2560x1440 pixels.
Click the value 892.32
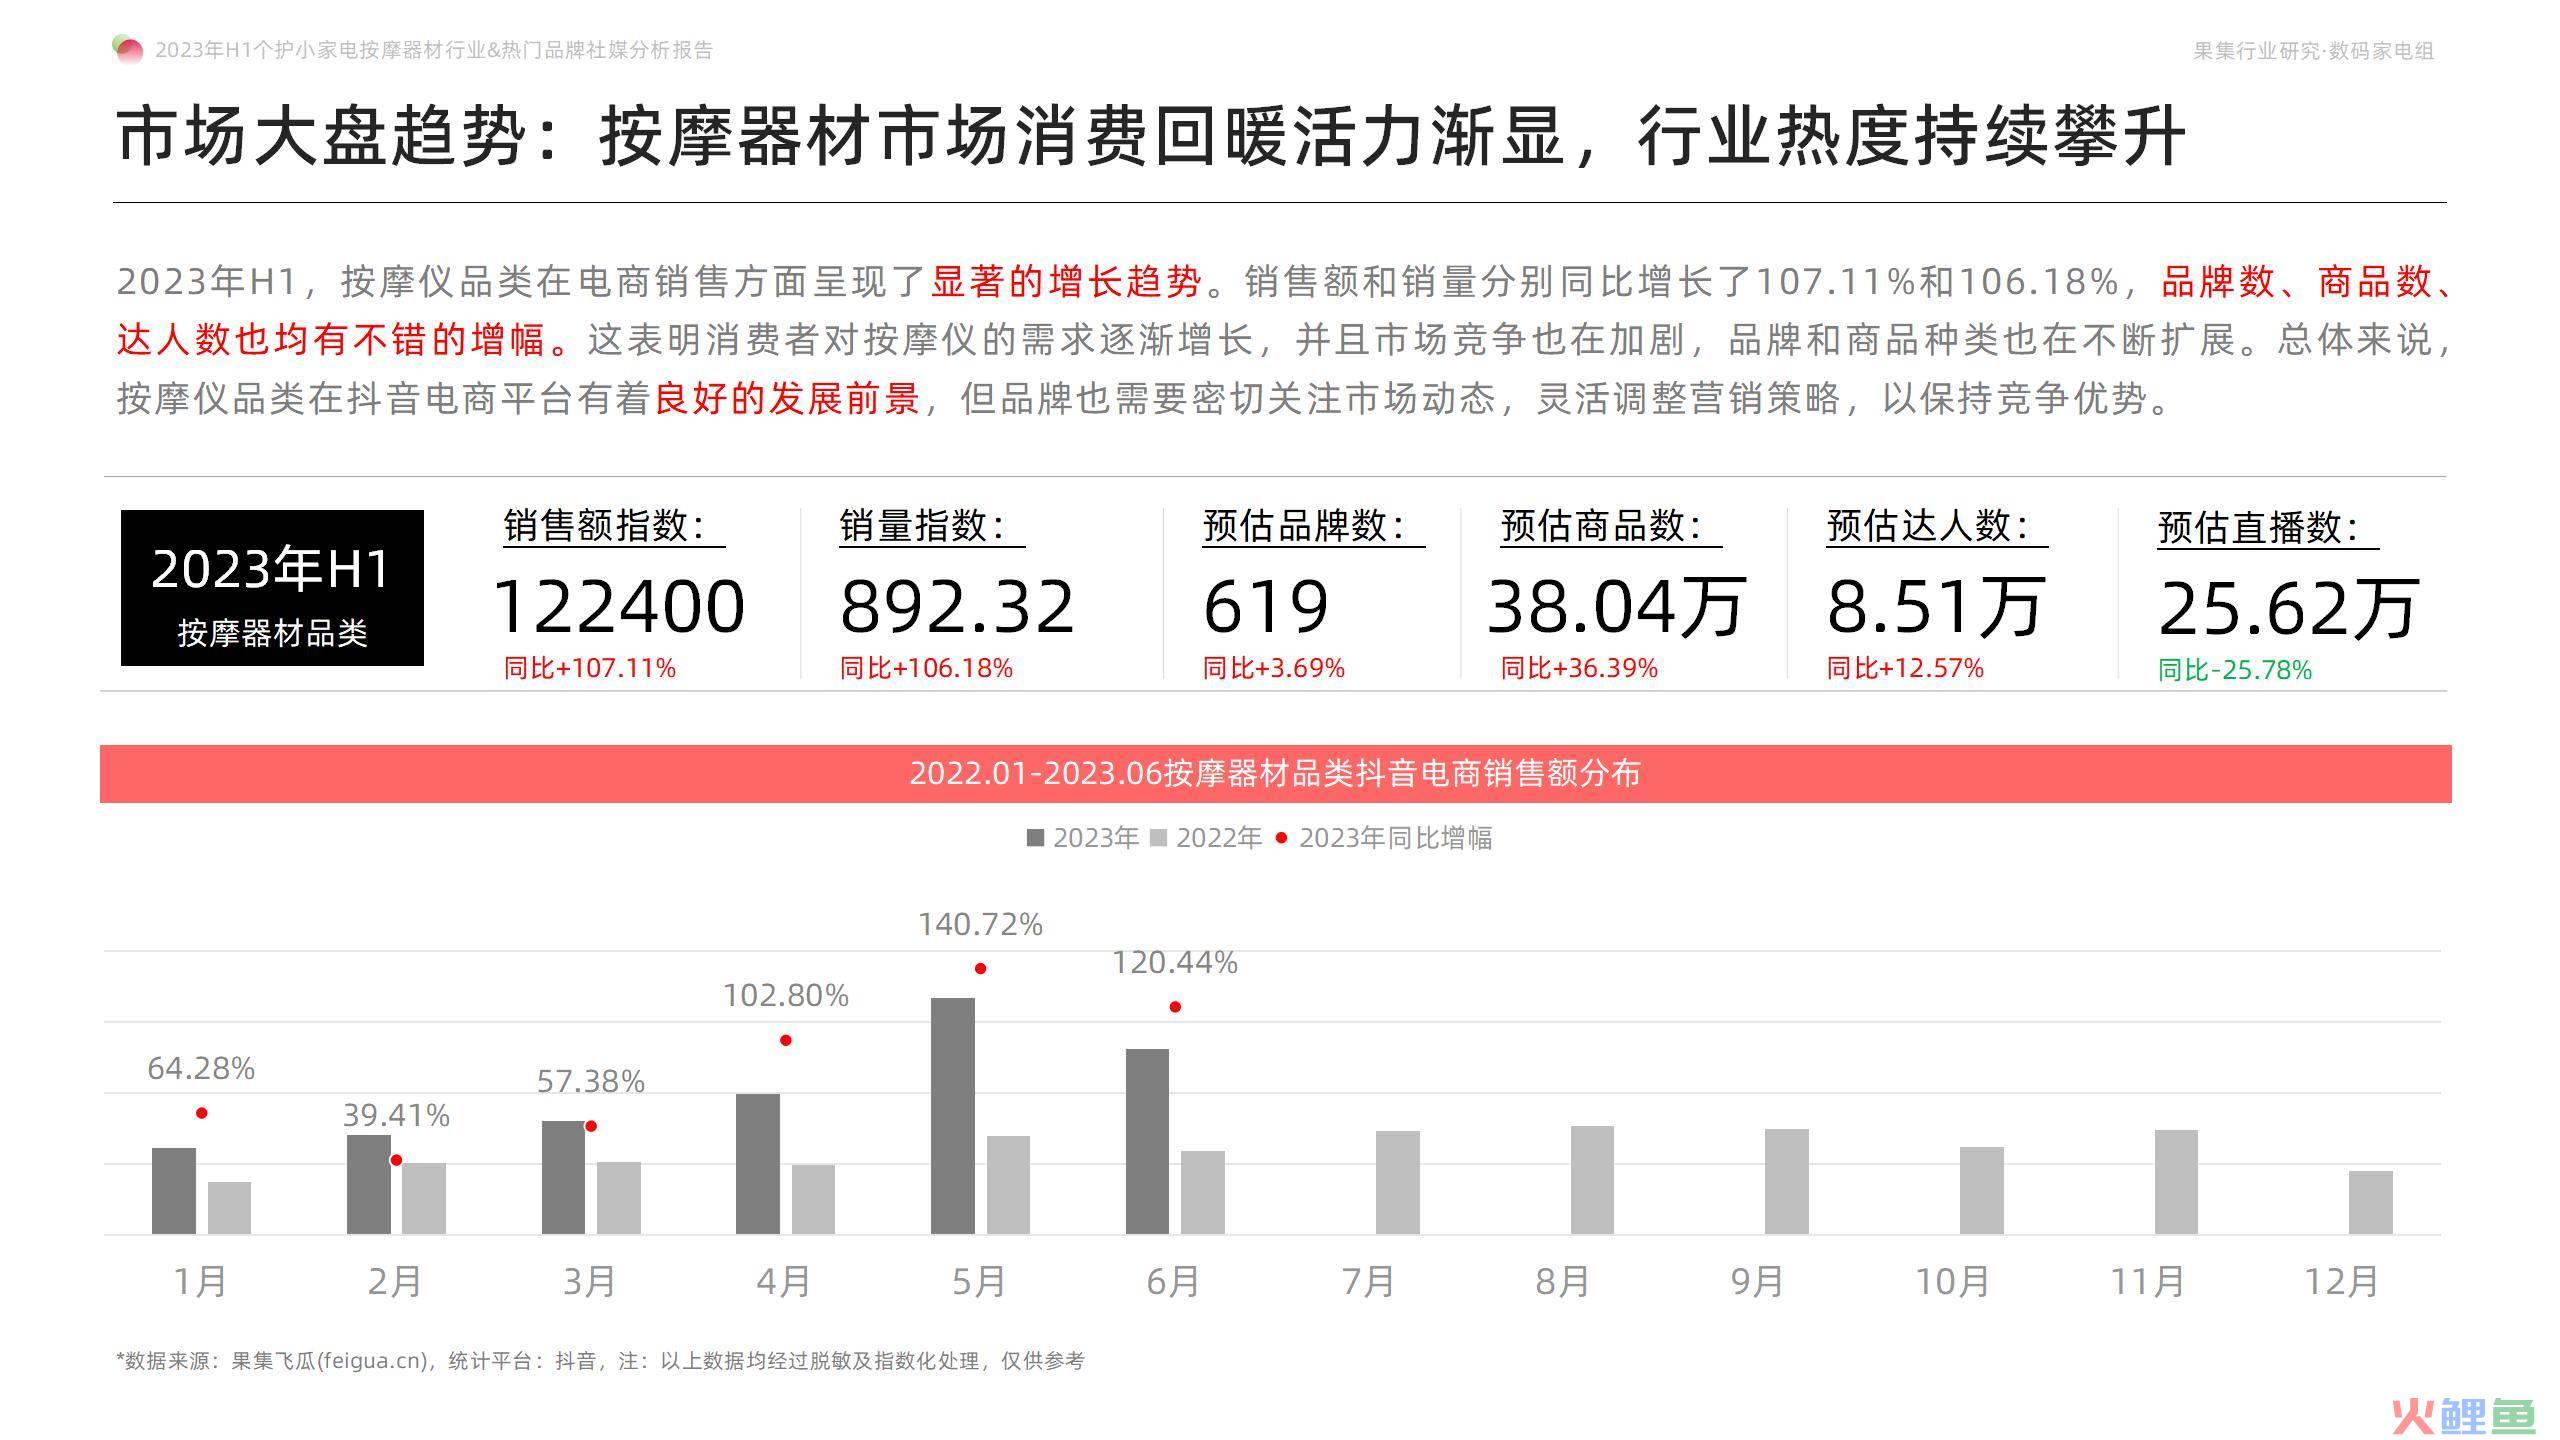tap(957, 606)
